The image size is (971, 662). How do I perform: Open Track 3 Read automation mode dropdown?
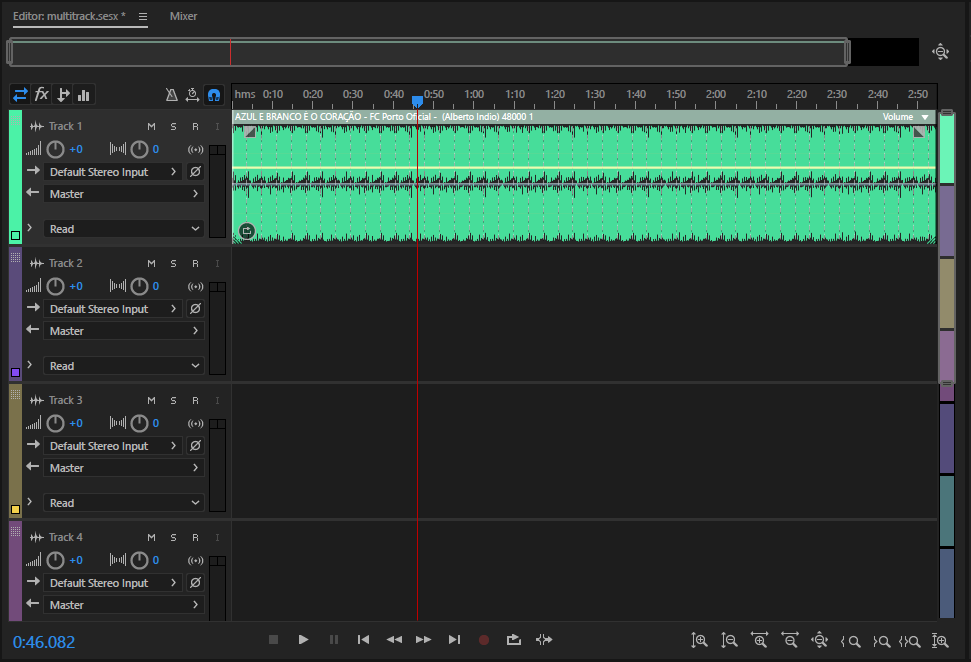tap(124, 503)
